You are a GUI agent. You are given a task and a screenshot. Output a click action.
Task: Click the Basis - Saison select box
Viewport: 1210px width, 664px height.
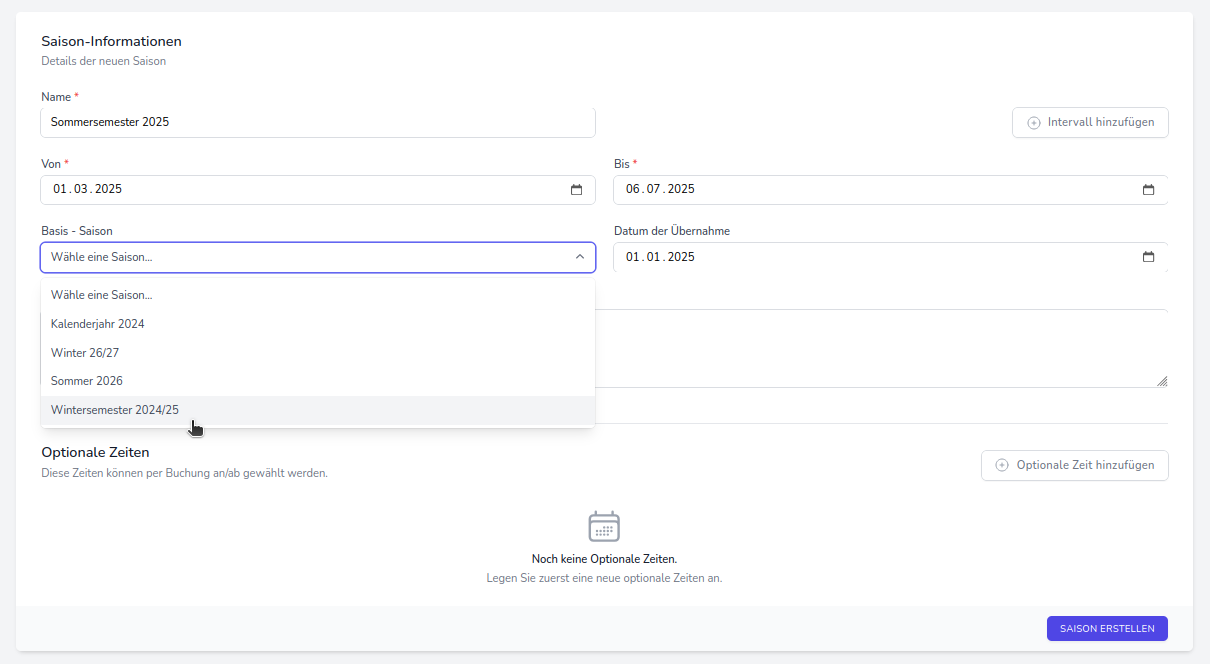point(300,257)
